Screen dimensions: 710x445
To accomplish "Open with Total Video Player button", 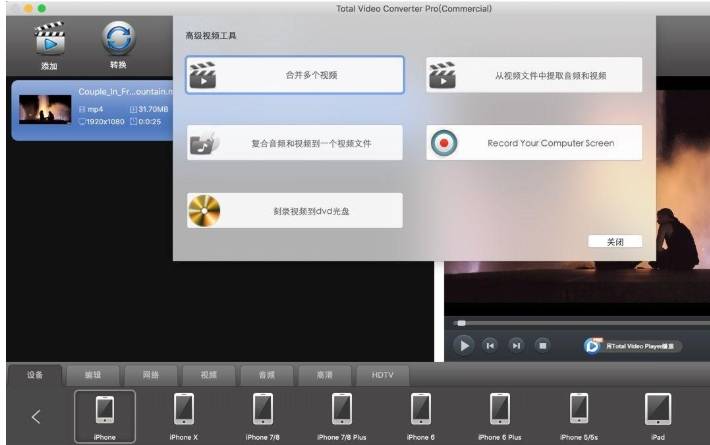I will tap(633, 346).
